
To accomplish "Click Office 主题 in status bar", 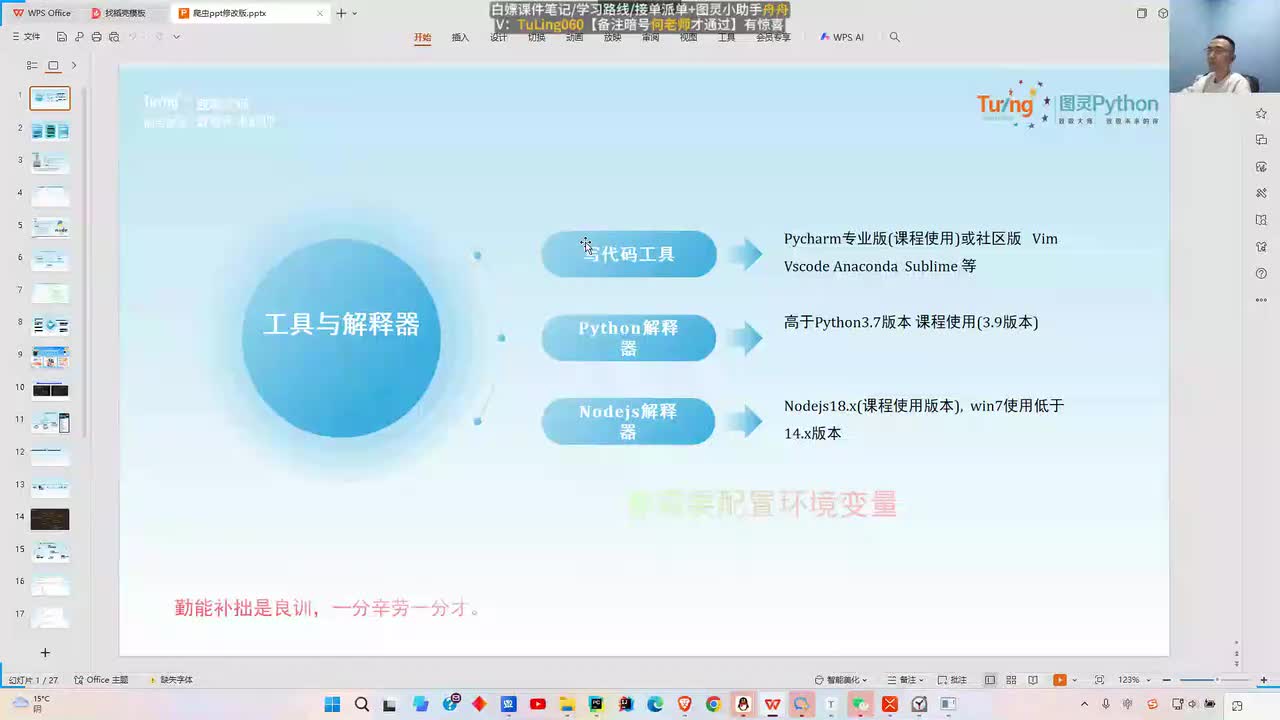I will pyautogui.click(x=101, y=680).
